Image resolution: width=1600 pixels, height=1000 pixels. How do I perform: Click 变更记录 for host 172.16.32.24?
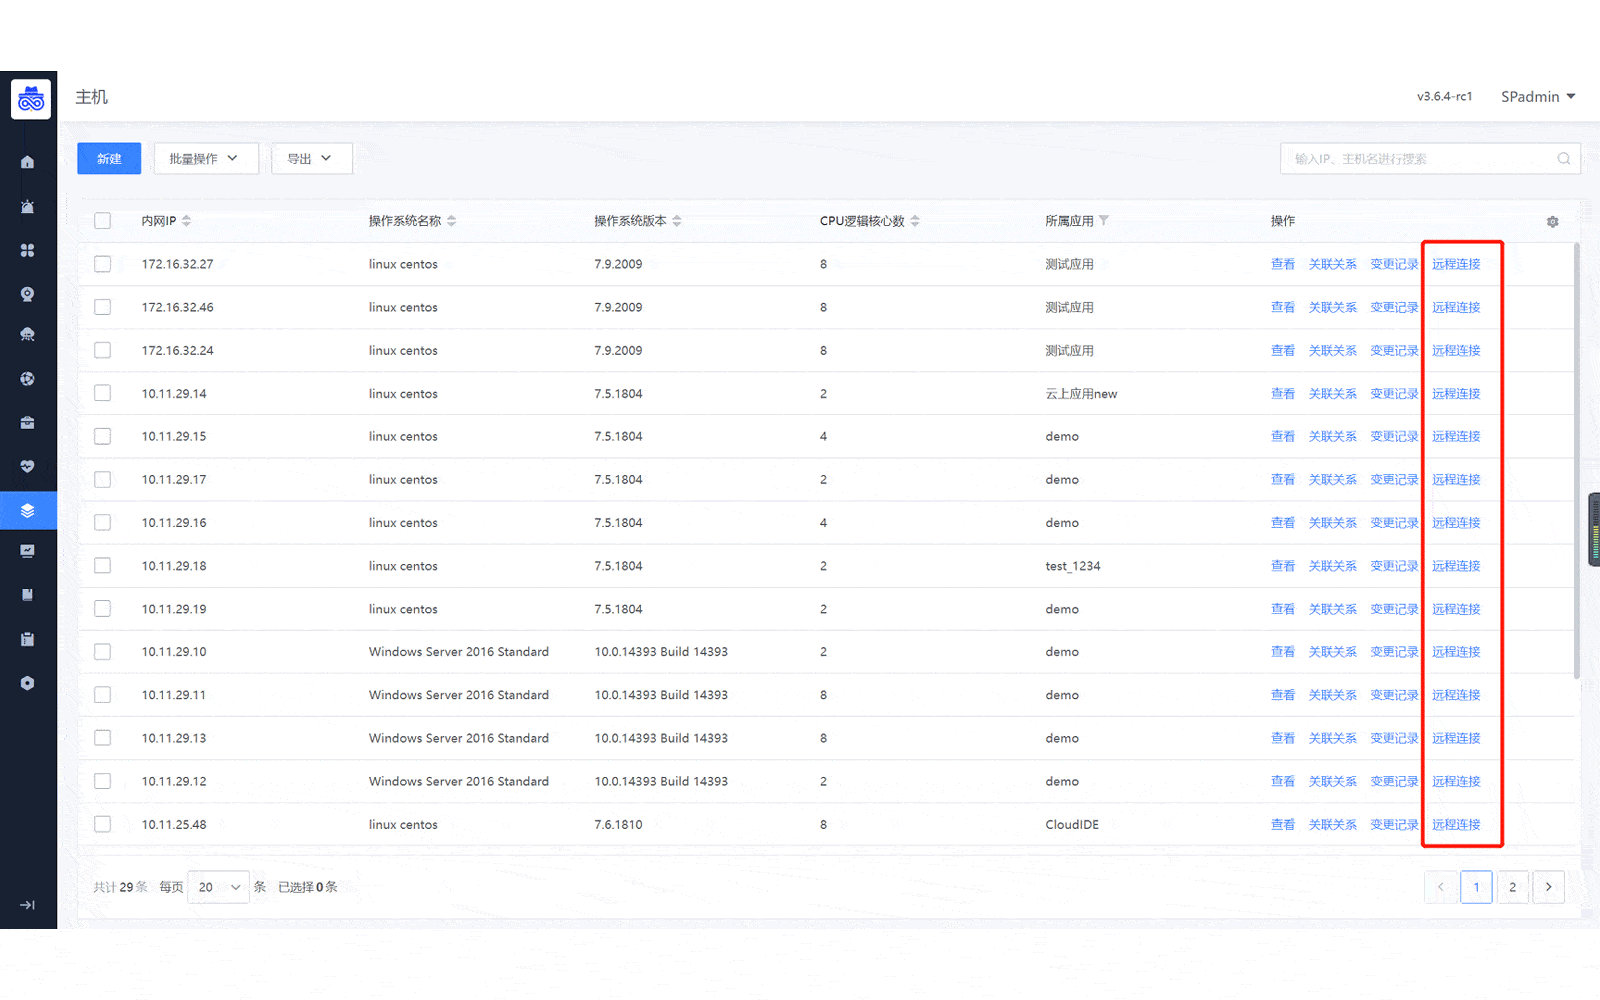click(x=1394, y=350)
